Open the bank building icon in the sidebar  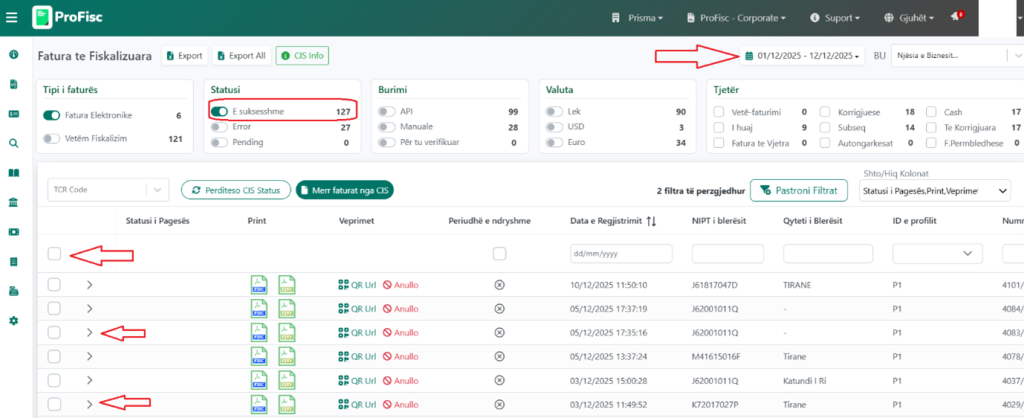point(13,202)
